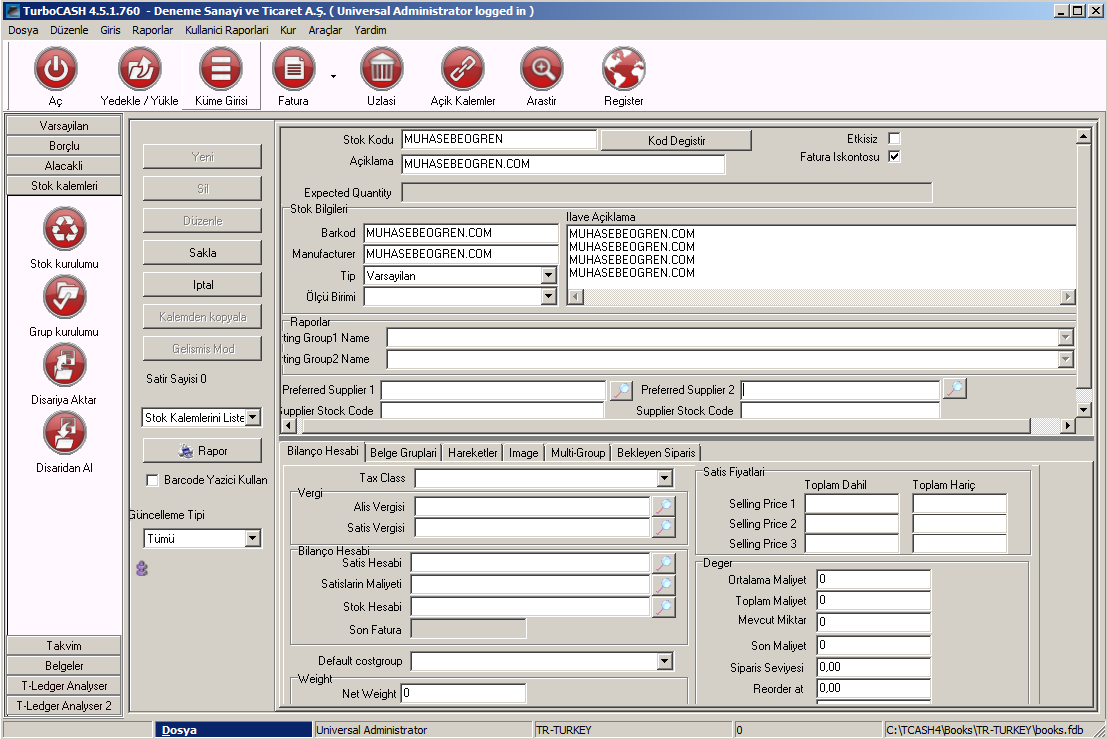This screenshot has width=1108, height=739.
Task: Click the Satis Vergisi lookup magnifier
Action: pyautogui.click(x=664, y=527)
